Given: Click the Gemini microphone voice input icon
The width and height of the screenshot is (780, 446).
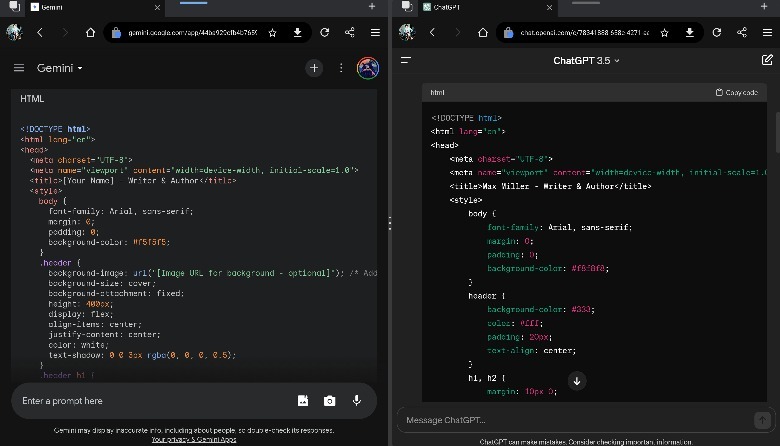Looking at the screenshot, I should point(356,401).
